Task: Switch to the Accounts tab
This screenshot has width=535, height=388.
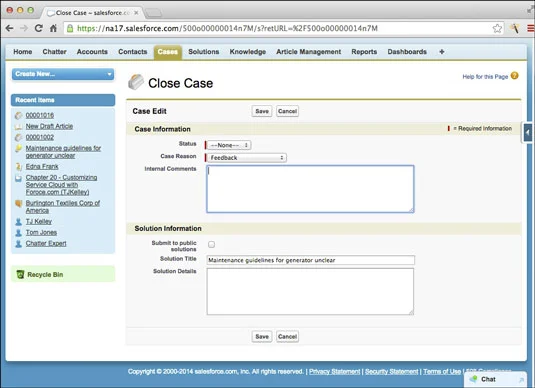Action: 92,52
